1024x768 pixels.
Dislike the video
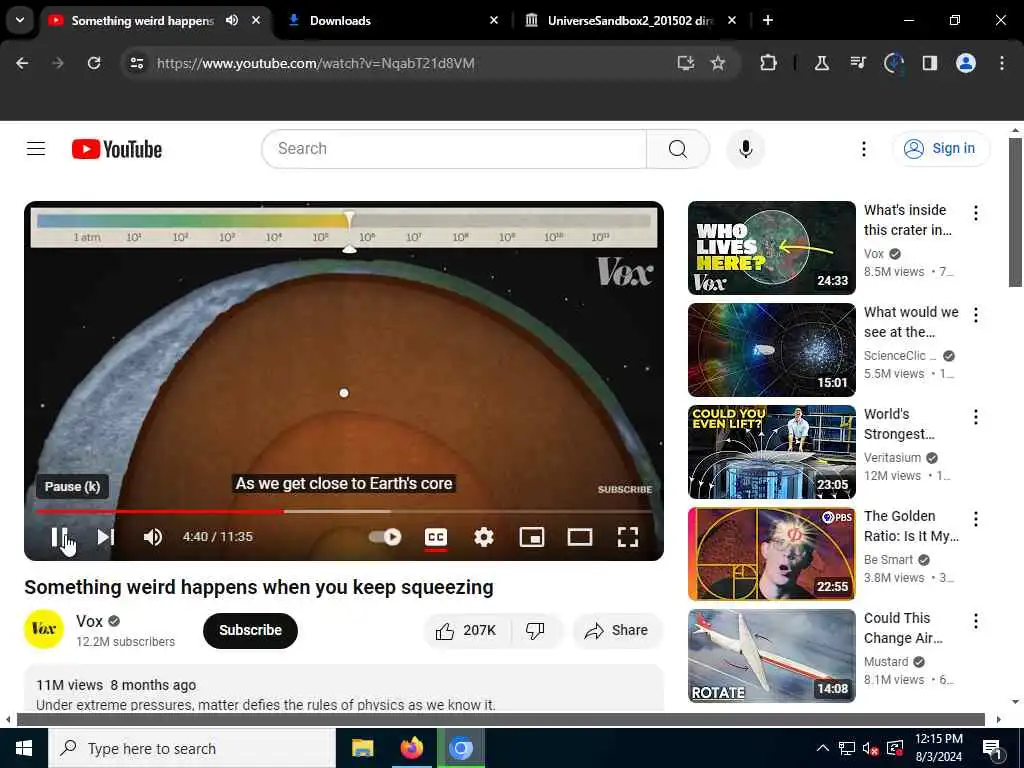(x=536, y=630)
